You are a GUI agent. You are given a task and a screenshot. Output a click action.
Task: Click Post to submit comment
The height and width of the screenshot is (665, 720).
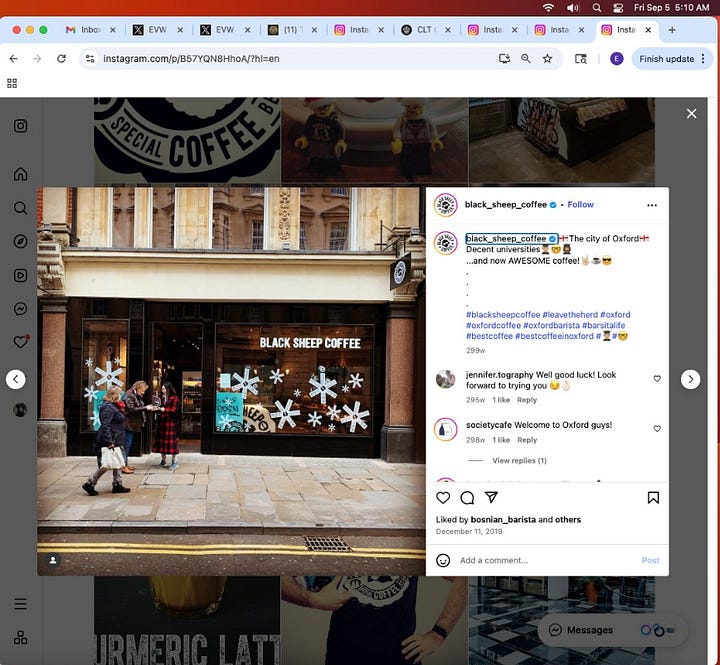click(650, 560)
